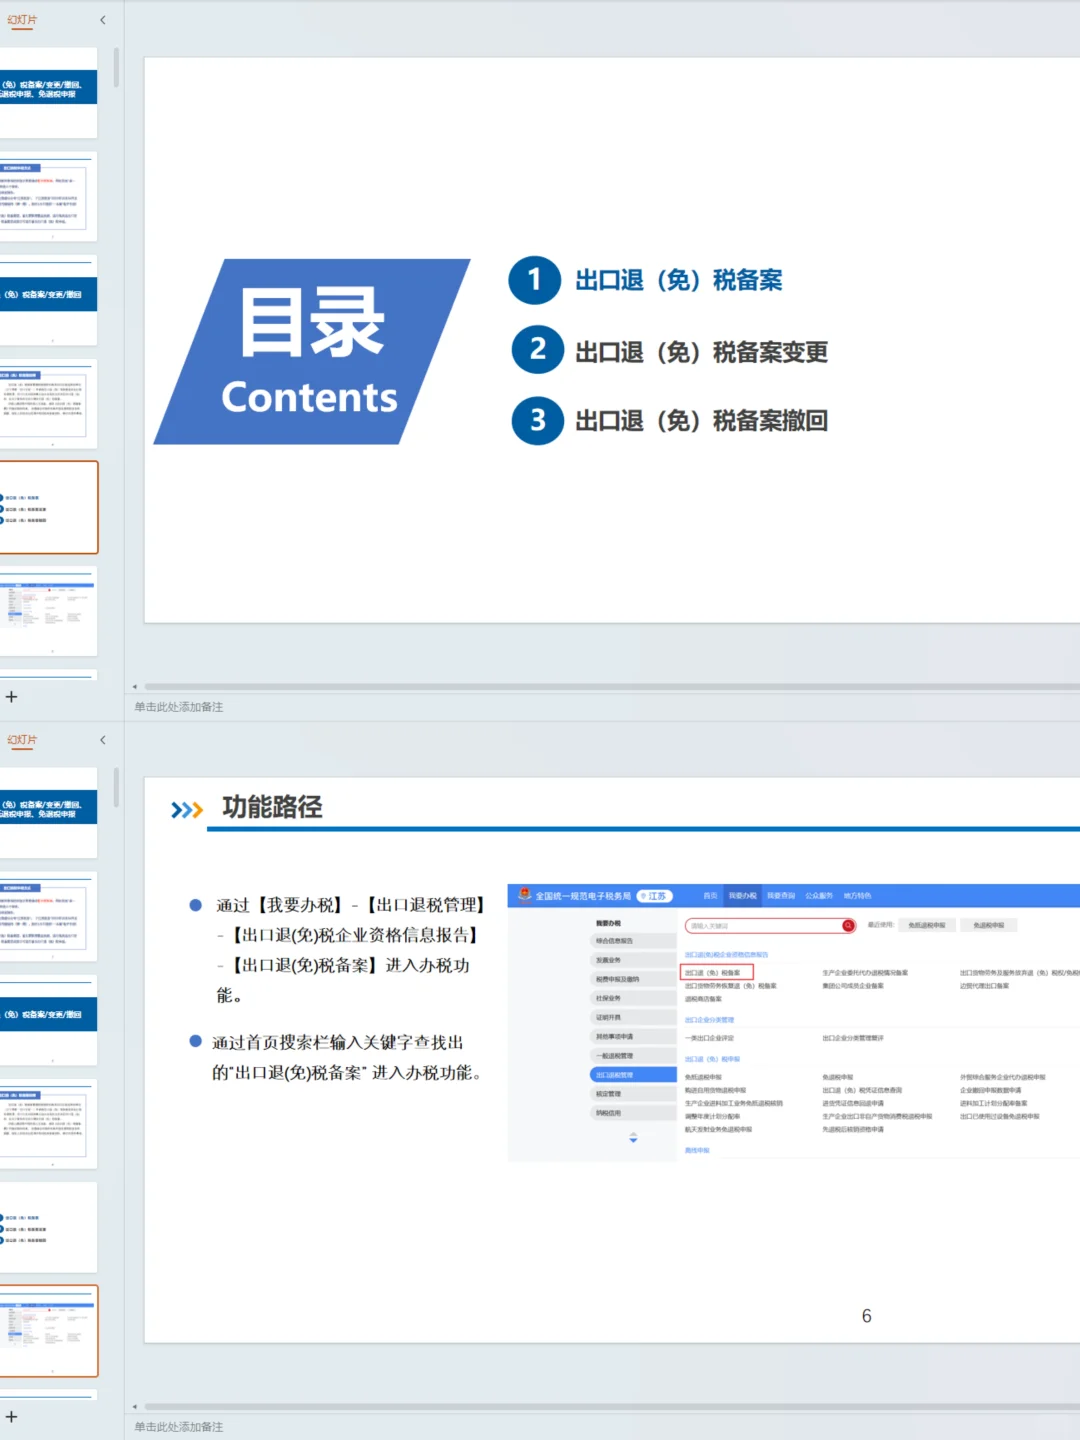
Task: Open the blue title slide thumbnail in the 目录 window
Action: tap(48, 93)
